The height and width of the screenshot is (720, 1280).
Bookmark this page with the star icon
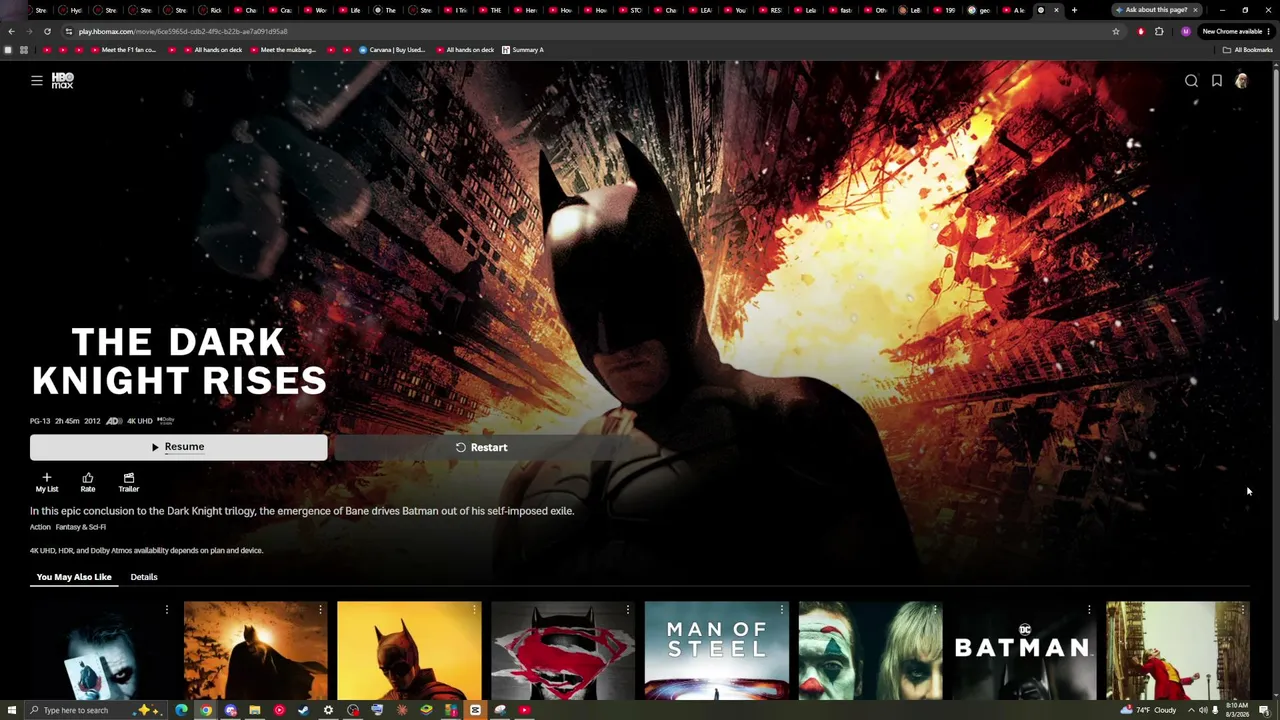1116,31
